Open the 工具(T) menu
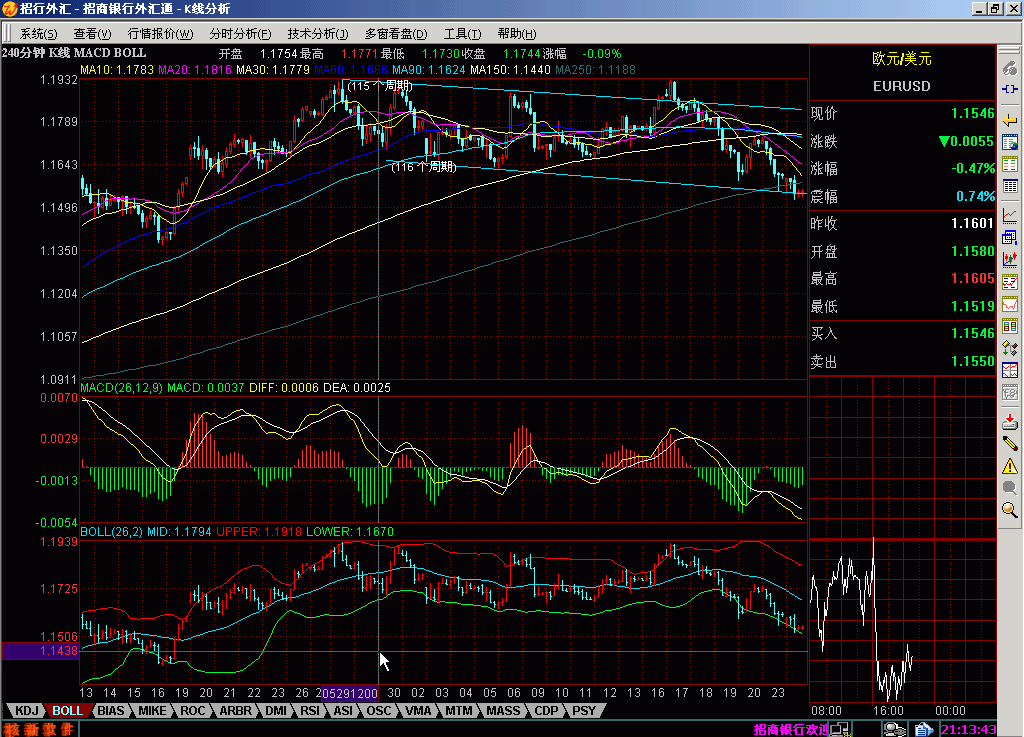The height and width of the screenshot is (737, 1024). click(x=462, y=34)
